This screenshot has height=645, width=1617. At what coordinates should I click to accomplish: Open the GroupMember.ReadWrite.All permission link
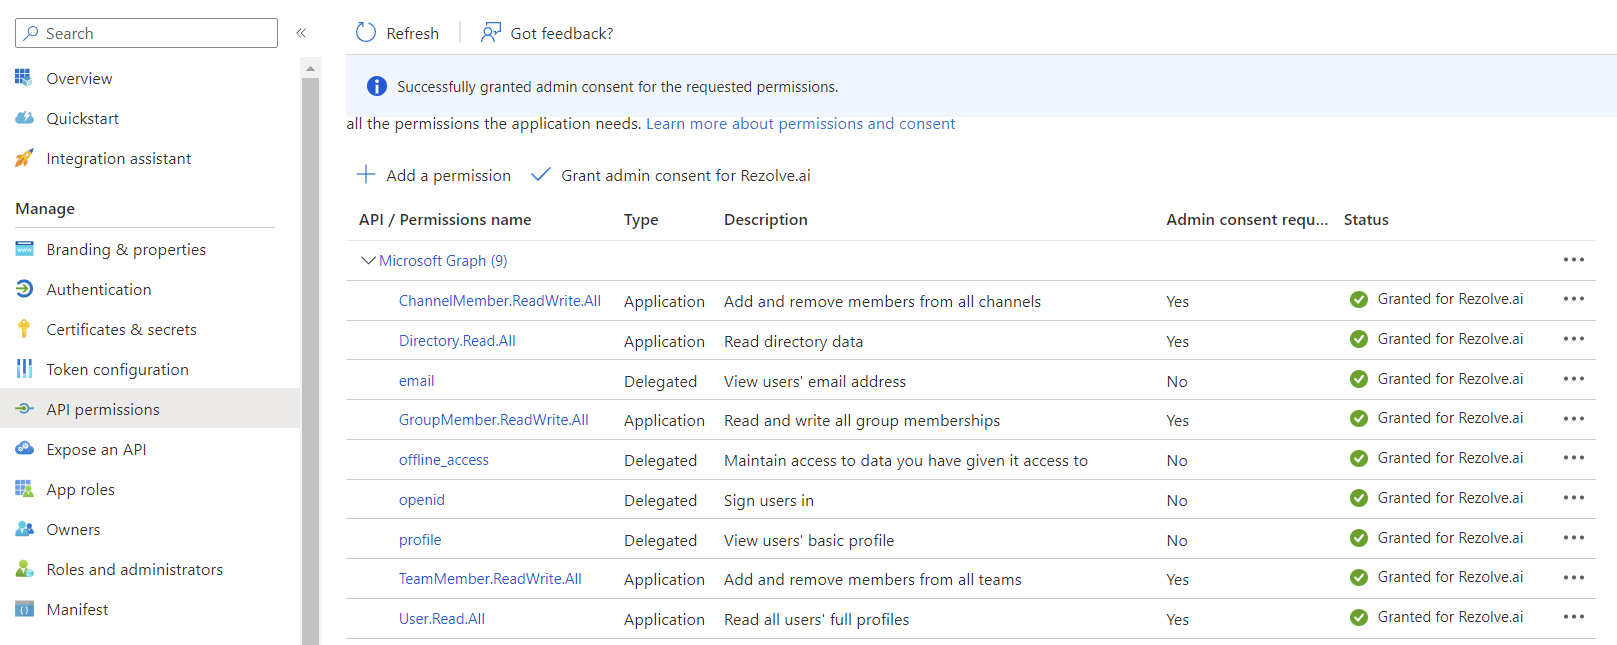494,420
